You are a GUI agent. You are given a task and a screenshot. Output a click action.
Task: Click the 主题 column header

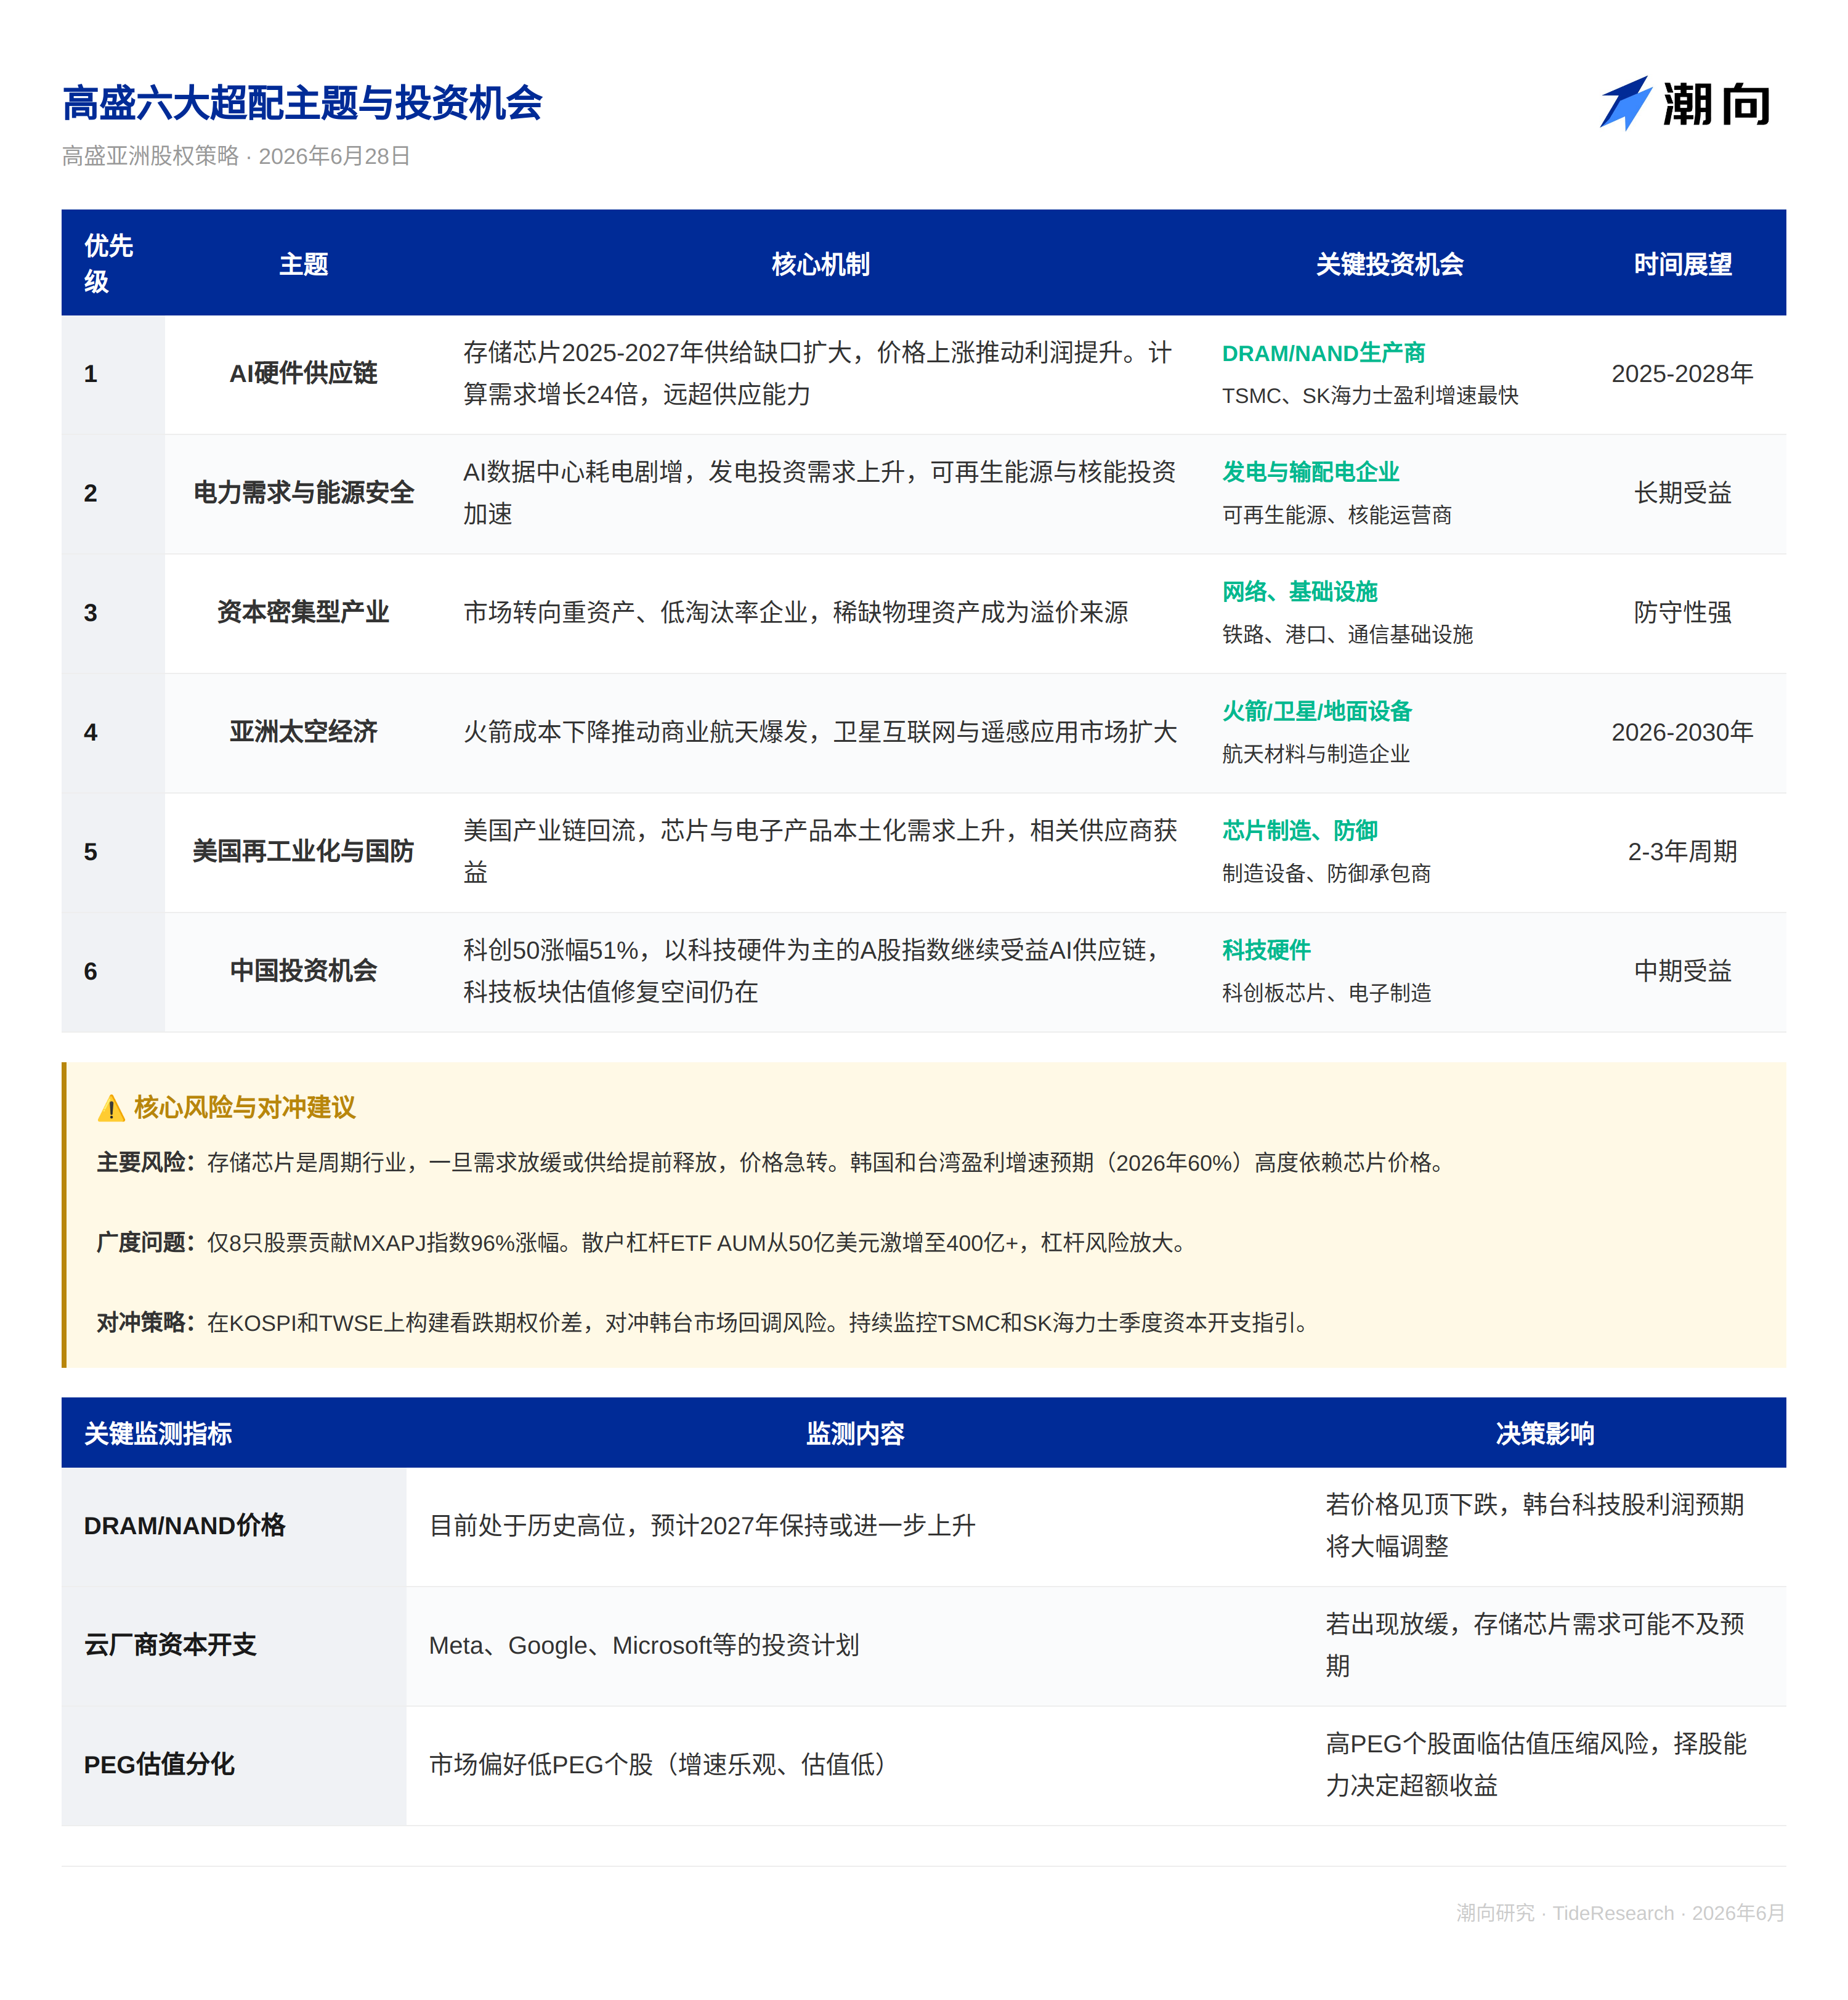coord(303,264)
